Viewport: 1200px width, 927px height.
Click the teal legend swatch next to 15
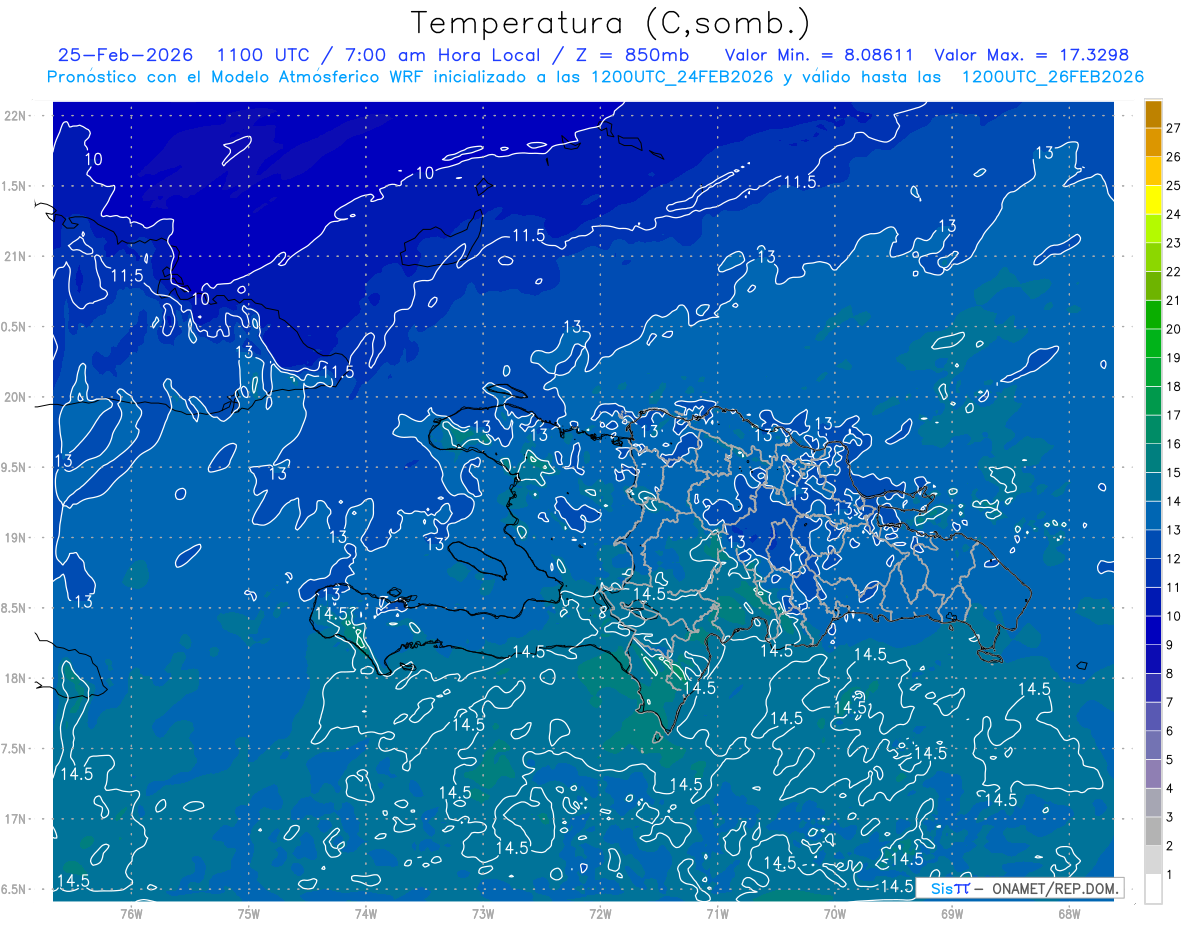coord(1153,459)
